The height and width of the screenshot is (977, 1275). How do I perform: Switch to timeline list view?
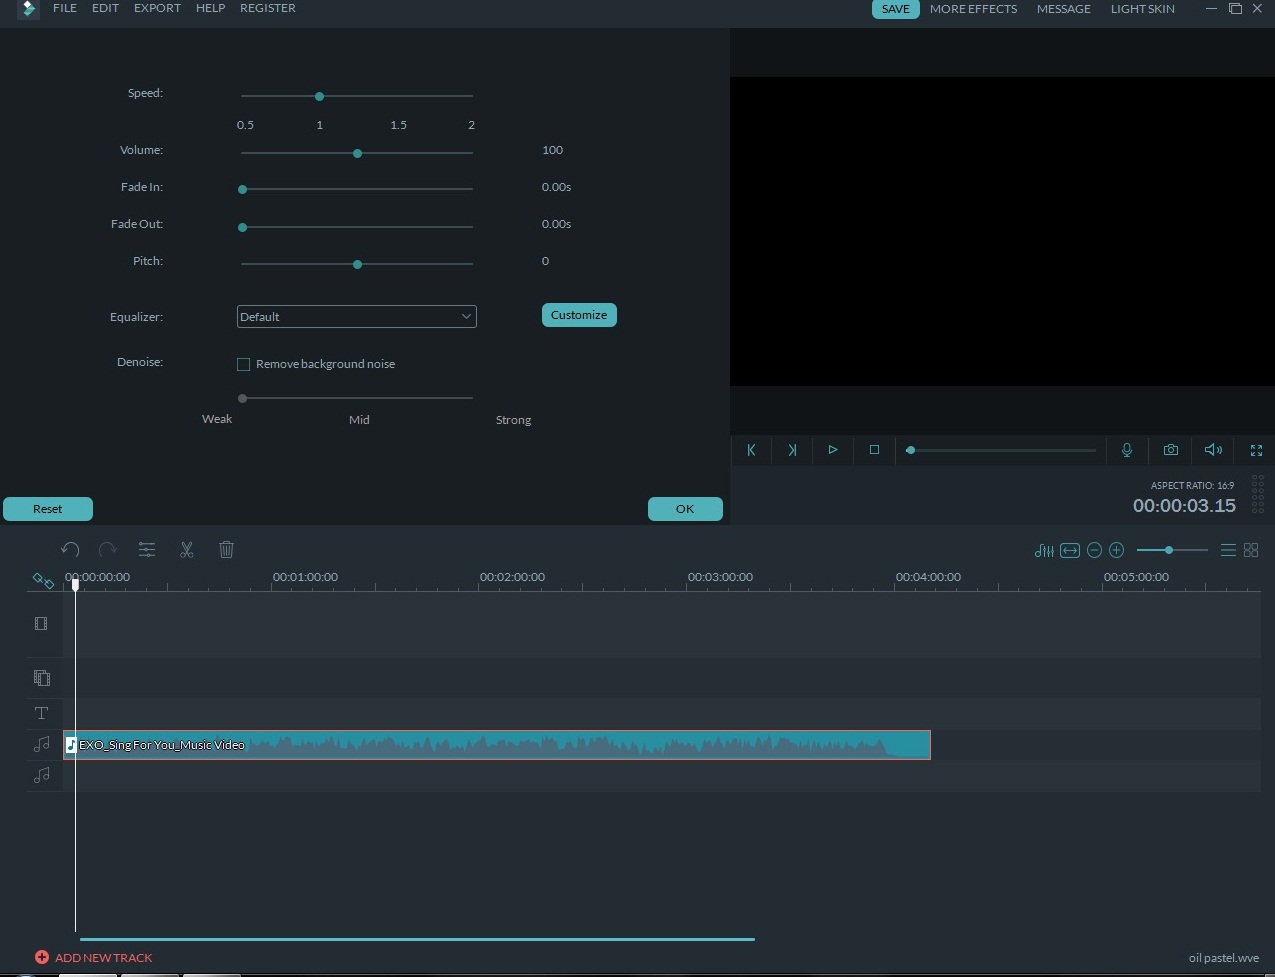[1228, 550]
